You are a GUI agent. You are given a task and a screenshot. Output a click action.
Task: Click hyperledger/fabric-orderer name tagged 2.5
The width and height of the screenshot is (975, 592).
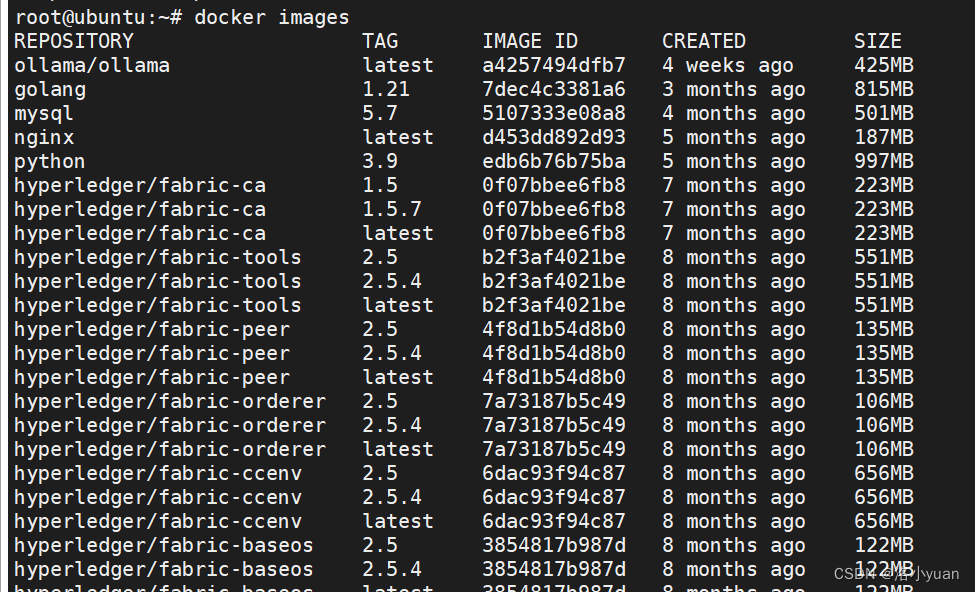[x=170, y=402]
